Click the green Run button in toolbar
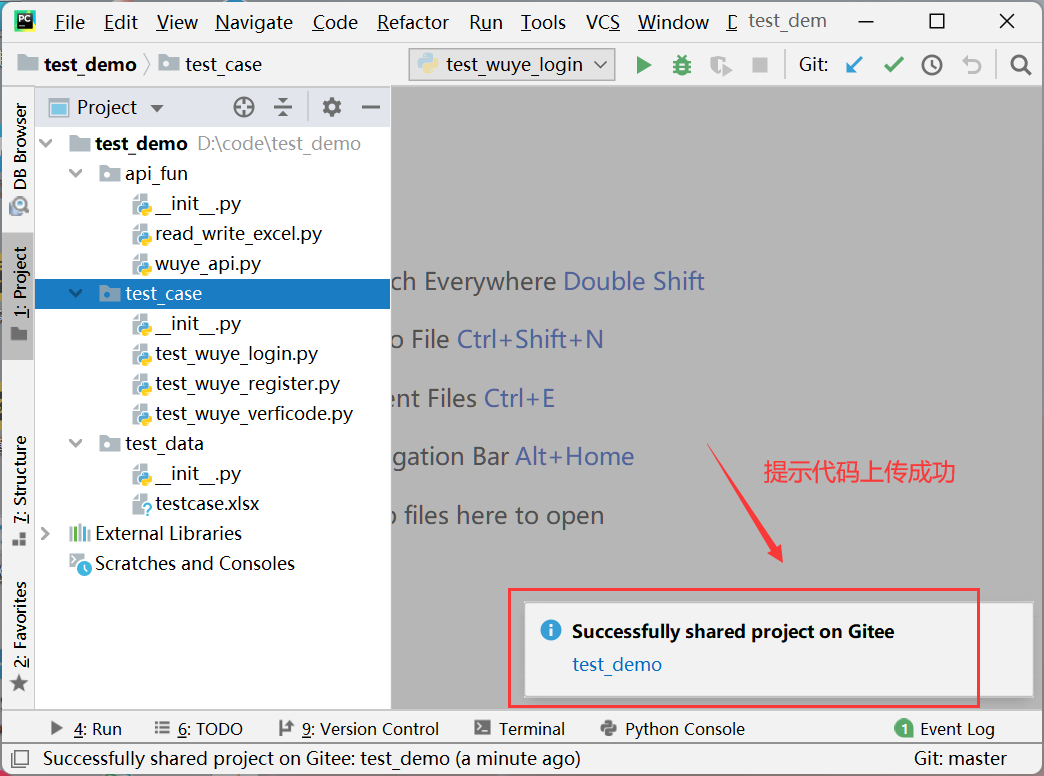 [644, 65]
